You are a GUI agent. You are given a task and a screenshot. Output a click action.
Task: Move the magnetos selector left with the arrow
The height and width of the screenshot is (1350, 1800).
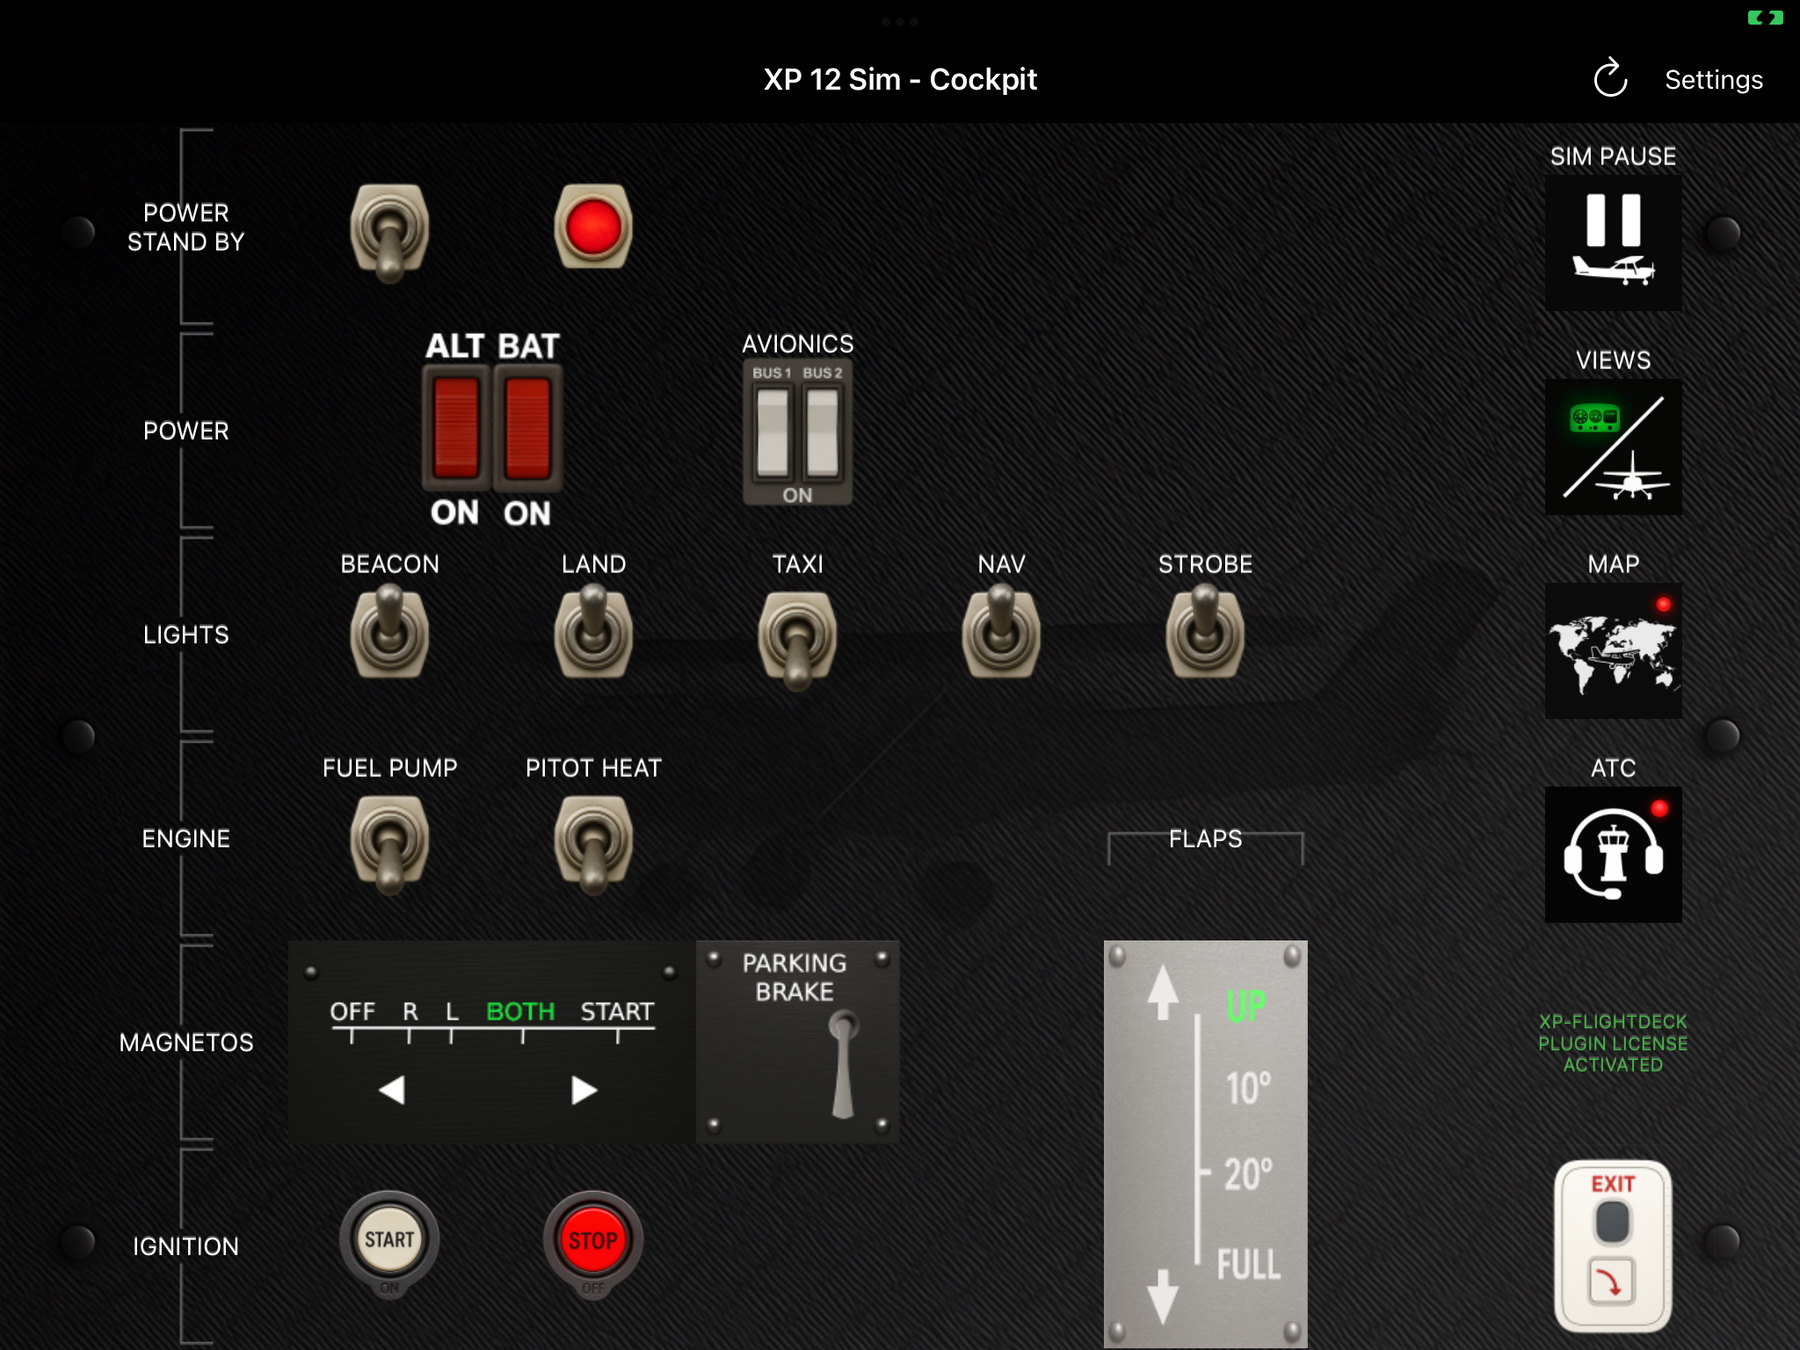(392, 1090)
